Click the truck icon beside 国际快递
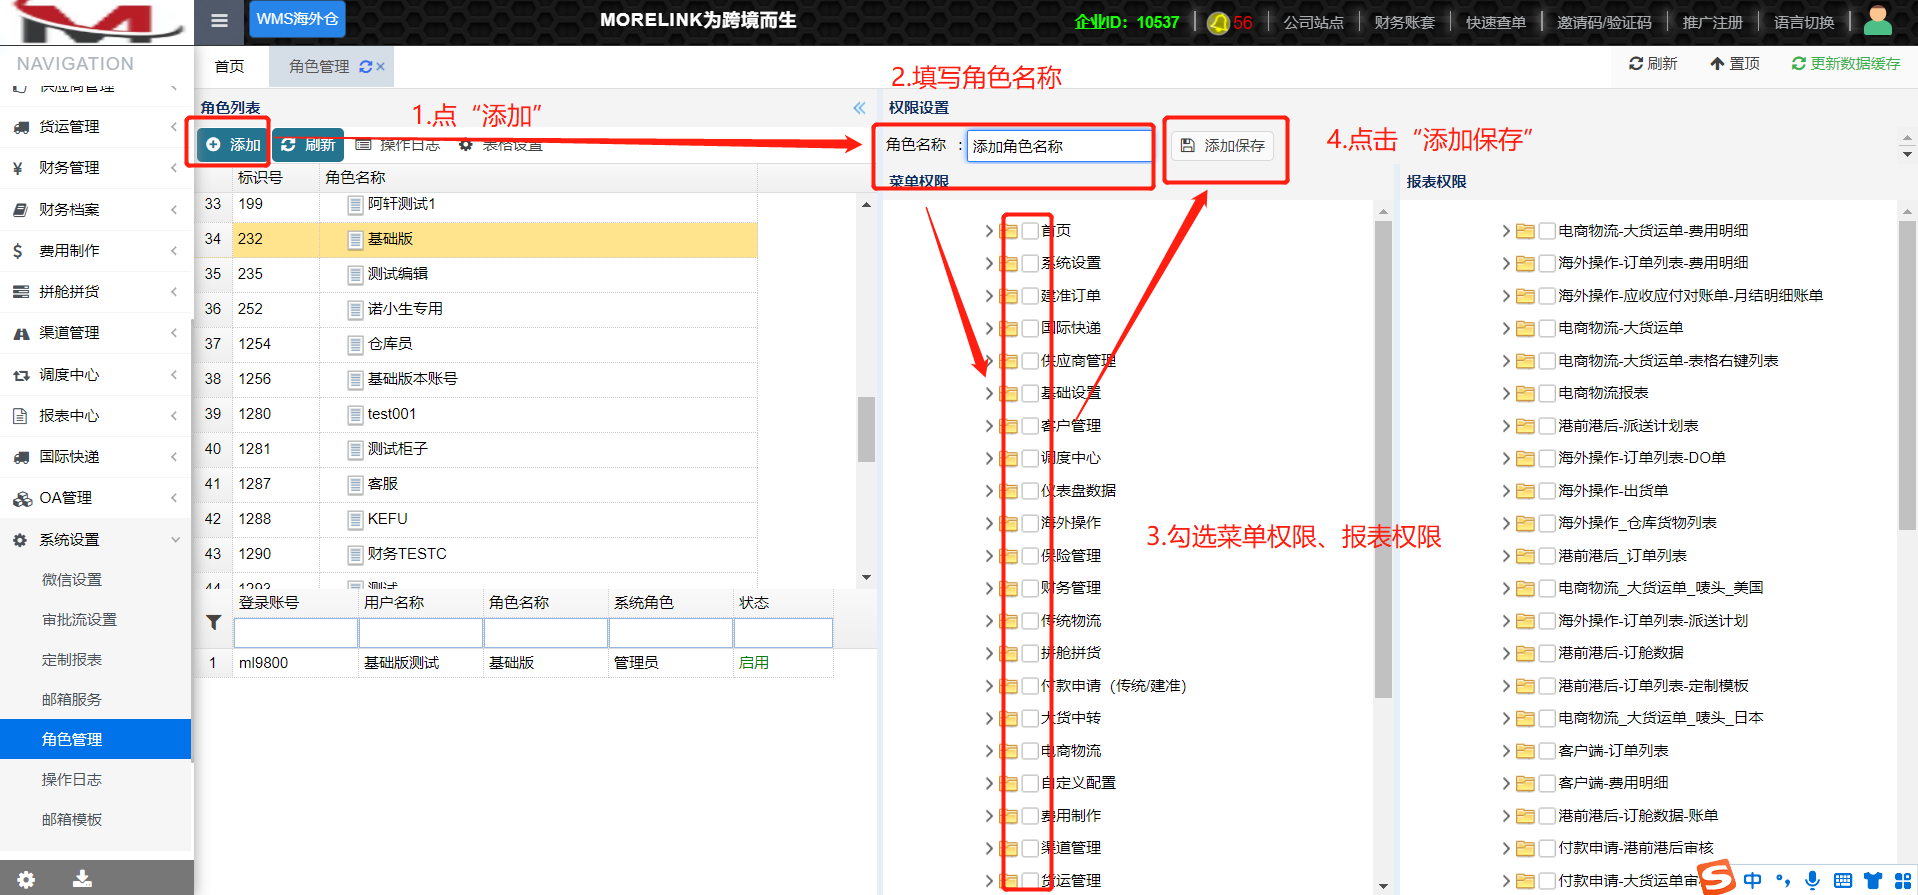 pos(21,457)
